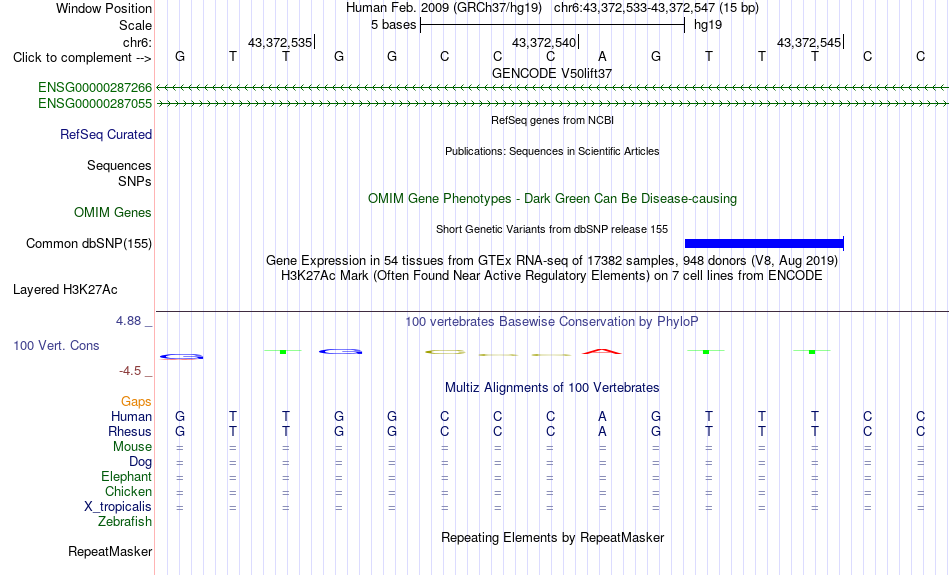The width and height of the screenshot is (950, 575).
Task: Click the Human A in the Multiz alignment
Action: coord(602,417)
